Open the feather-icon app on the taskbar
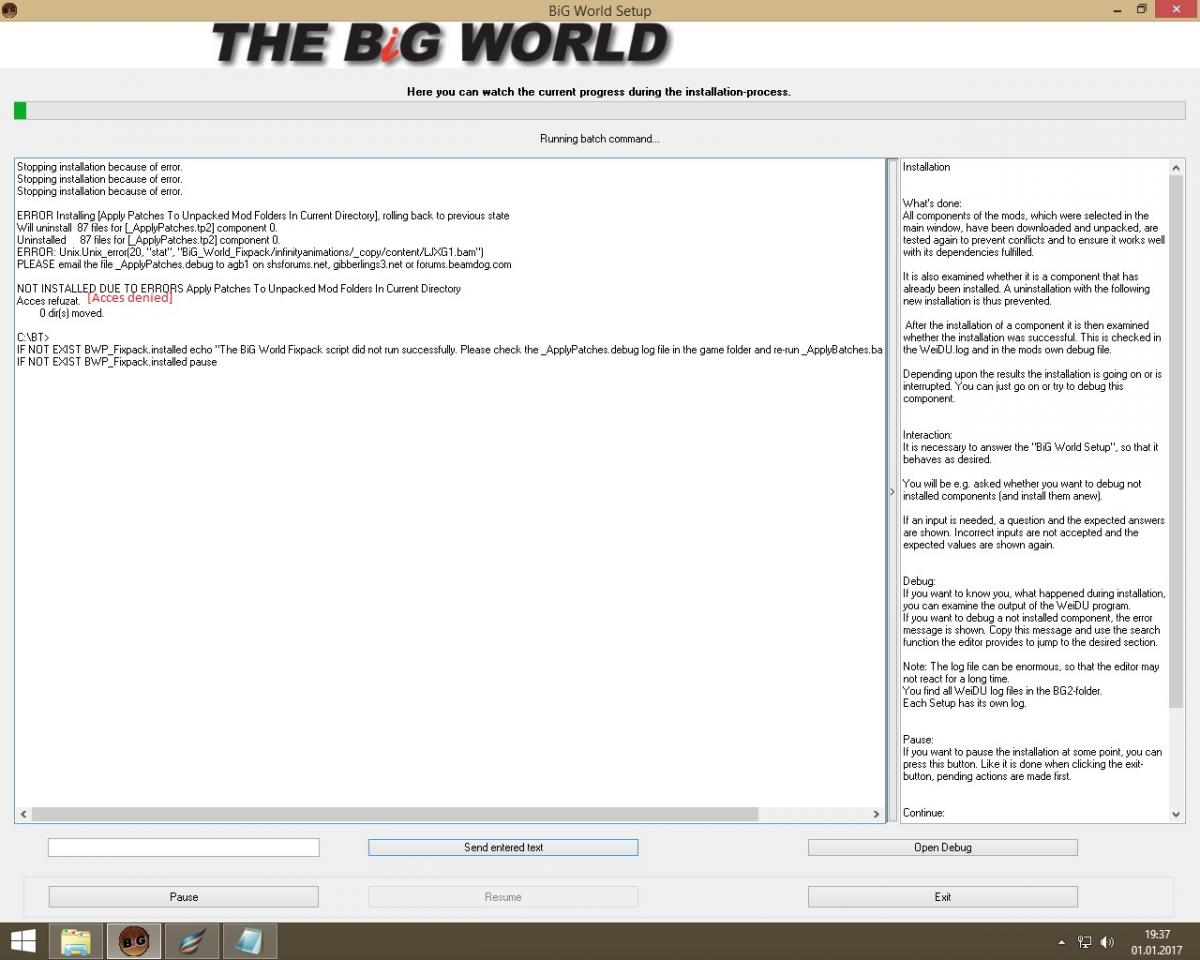This screenshot has width=1200, height=960. (x=192, y=941)
